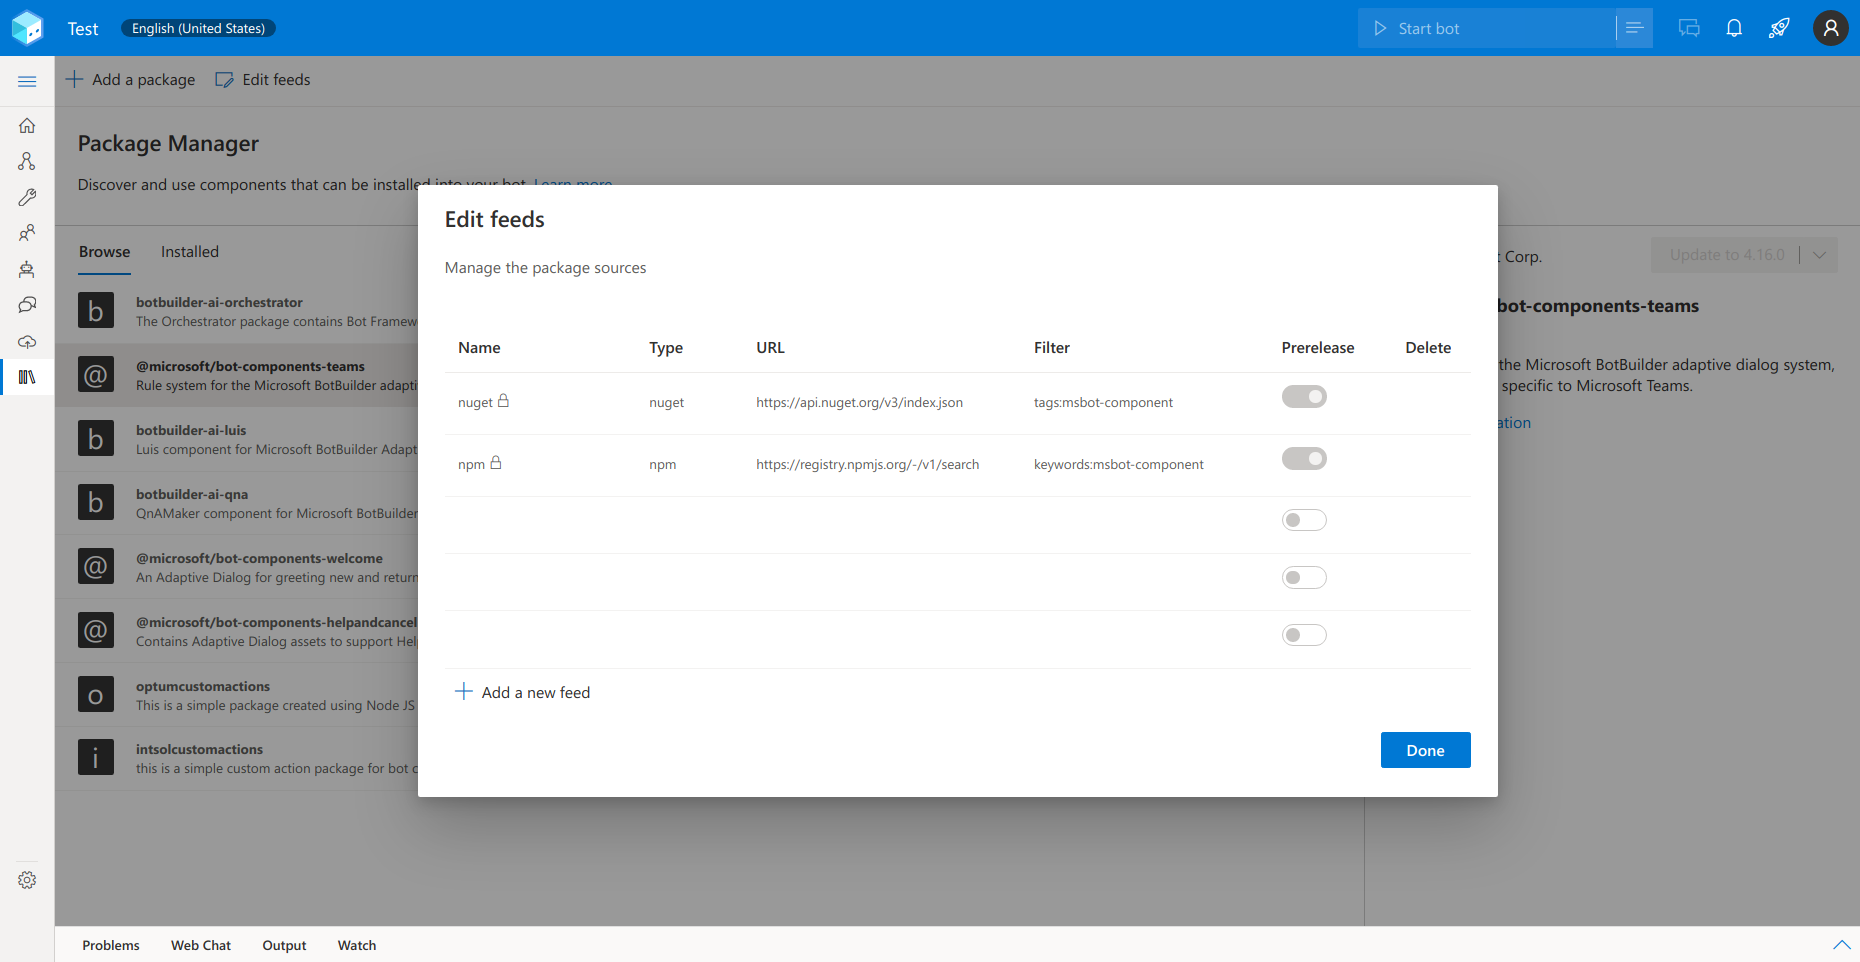Go to Home in sidebar
Image resolution: width=1860 pixels, height=962 pixels.
(27, 126)
